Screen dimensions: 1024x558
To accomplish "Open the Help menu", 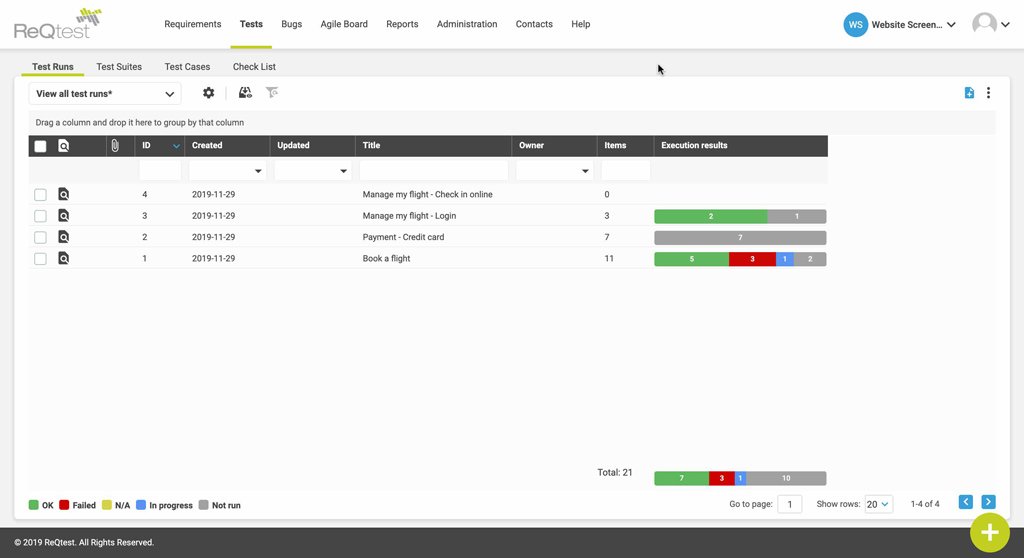I will (581, 24).
